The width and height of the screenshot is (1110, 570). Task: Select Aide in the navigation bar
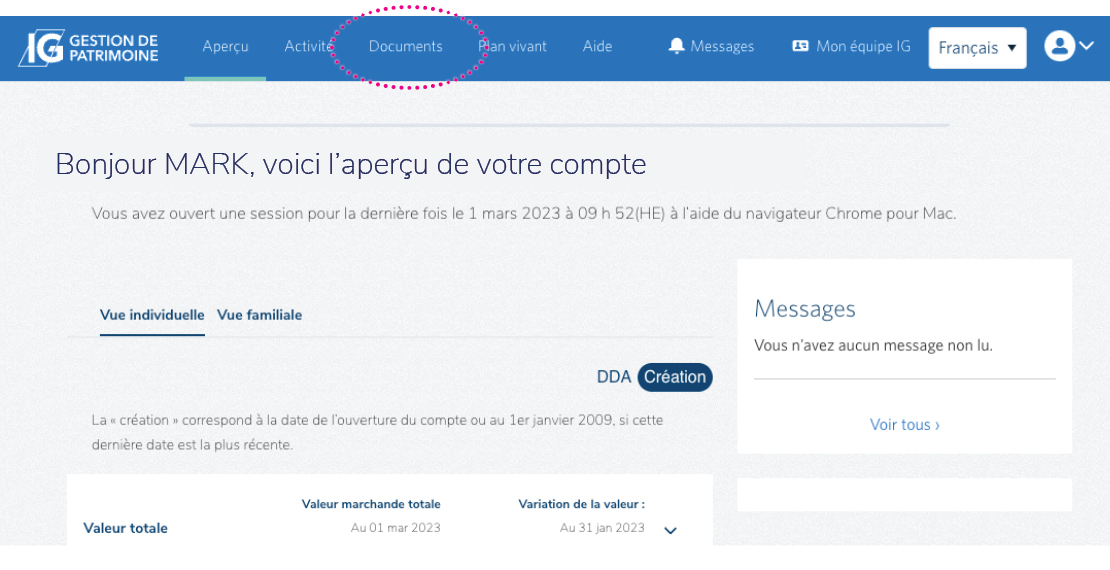(x=597, y=46)
